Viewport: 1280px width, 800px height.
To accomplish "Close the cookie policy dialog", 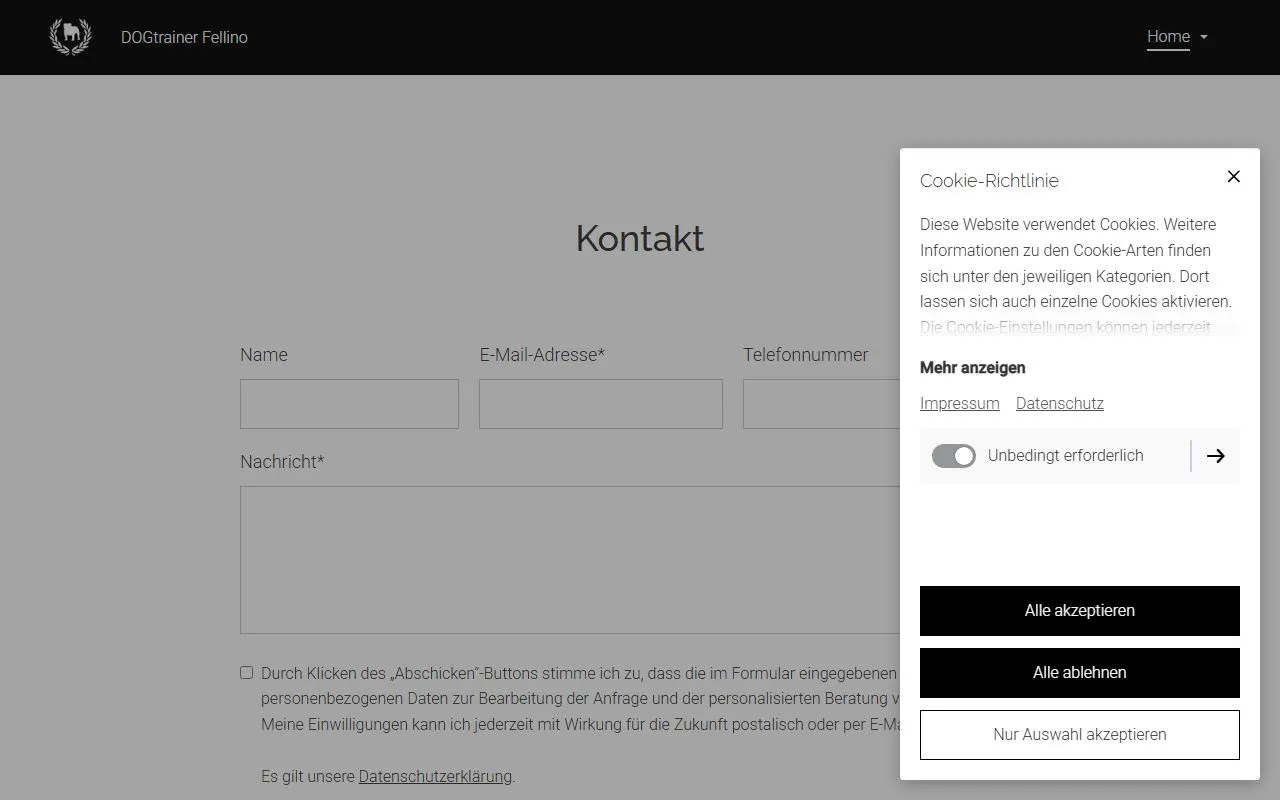I will coord(1233,177).
